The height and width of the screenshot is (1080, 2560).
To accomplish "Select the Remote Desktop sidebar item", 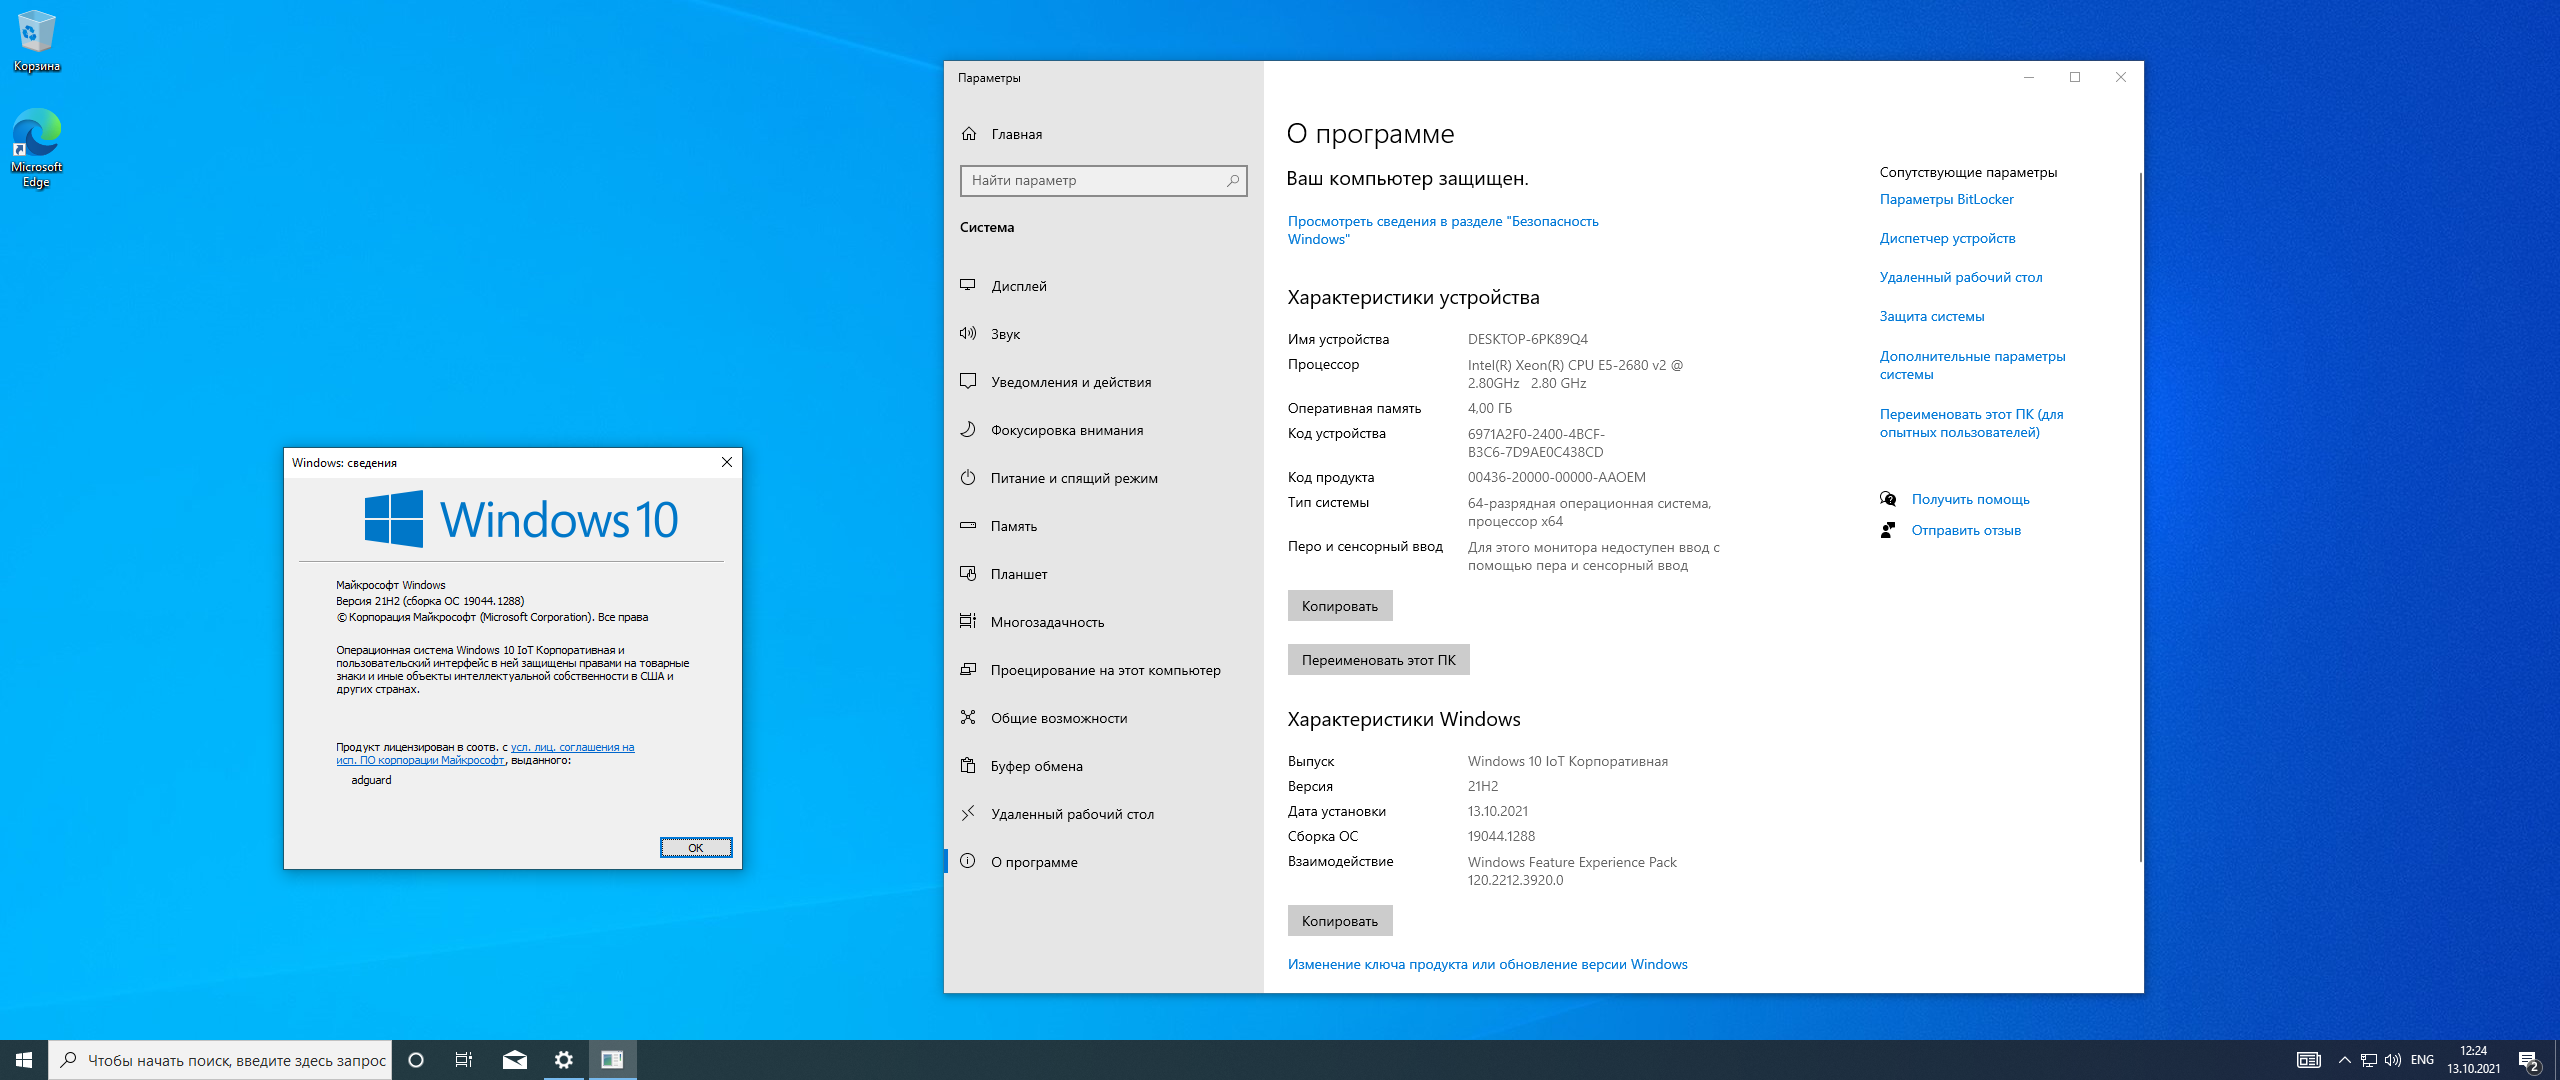I will (1072, 814).
